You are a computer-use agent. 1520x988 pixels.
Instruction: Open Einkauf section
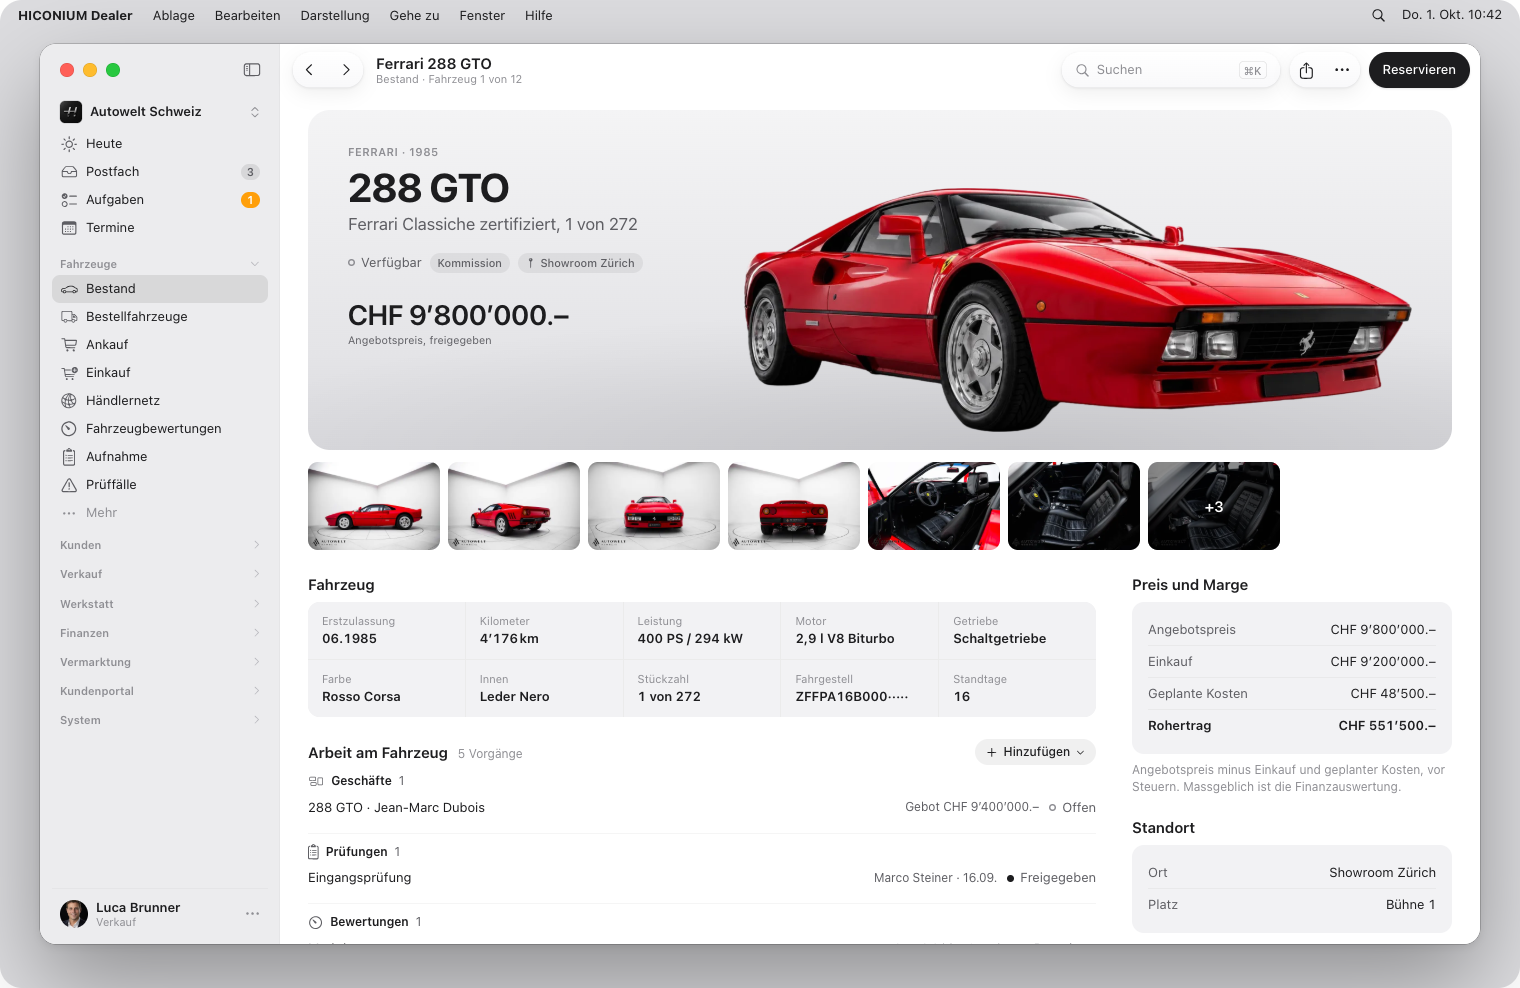point(160,373)
